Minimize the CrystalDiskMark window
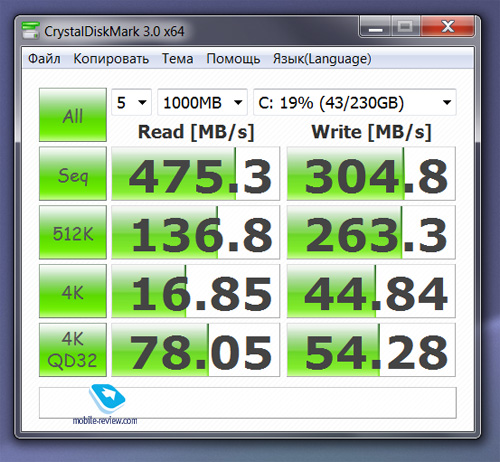This screenshot has height=462, width=500. pyautogui.click(x=375, y=27)
